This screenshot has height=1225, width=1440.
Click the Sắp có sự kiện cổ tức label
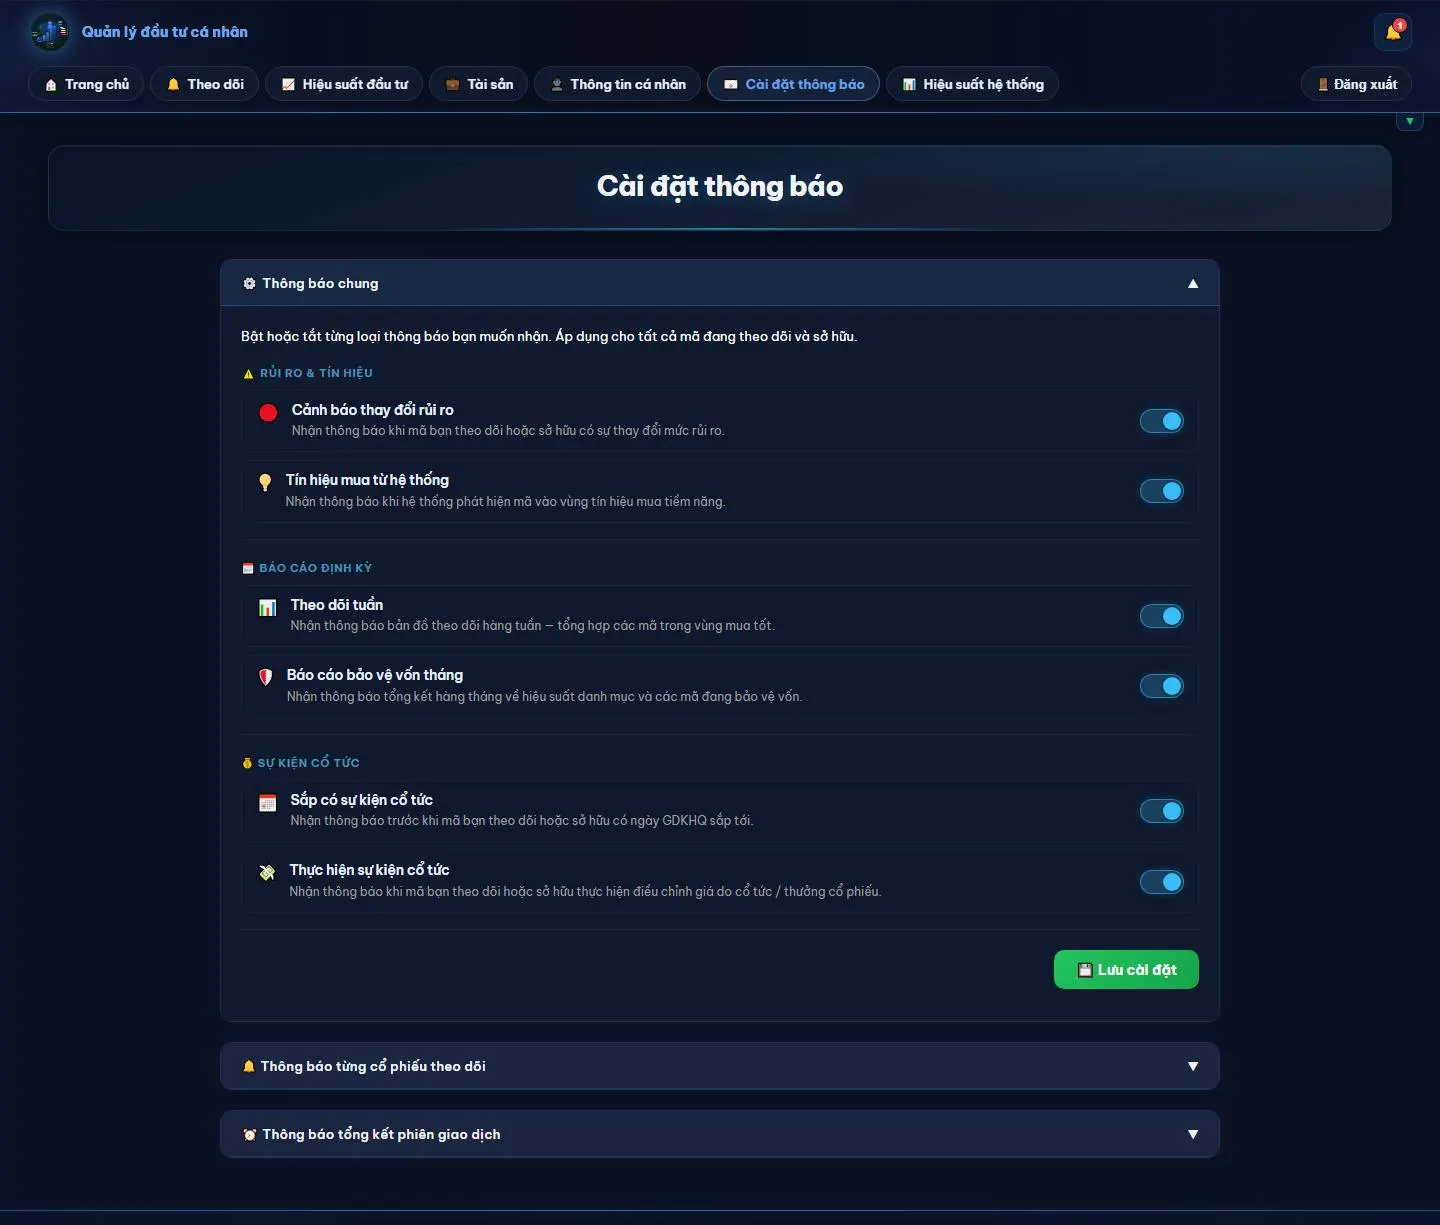[x=361, y=800]
